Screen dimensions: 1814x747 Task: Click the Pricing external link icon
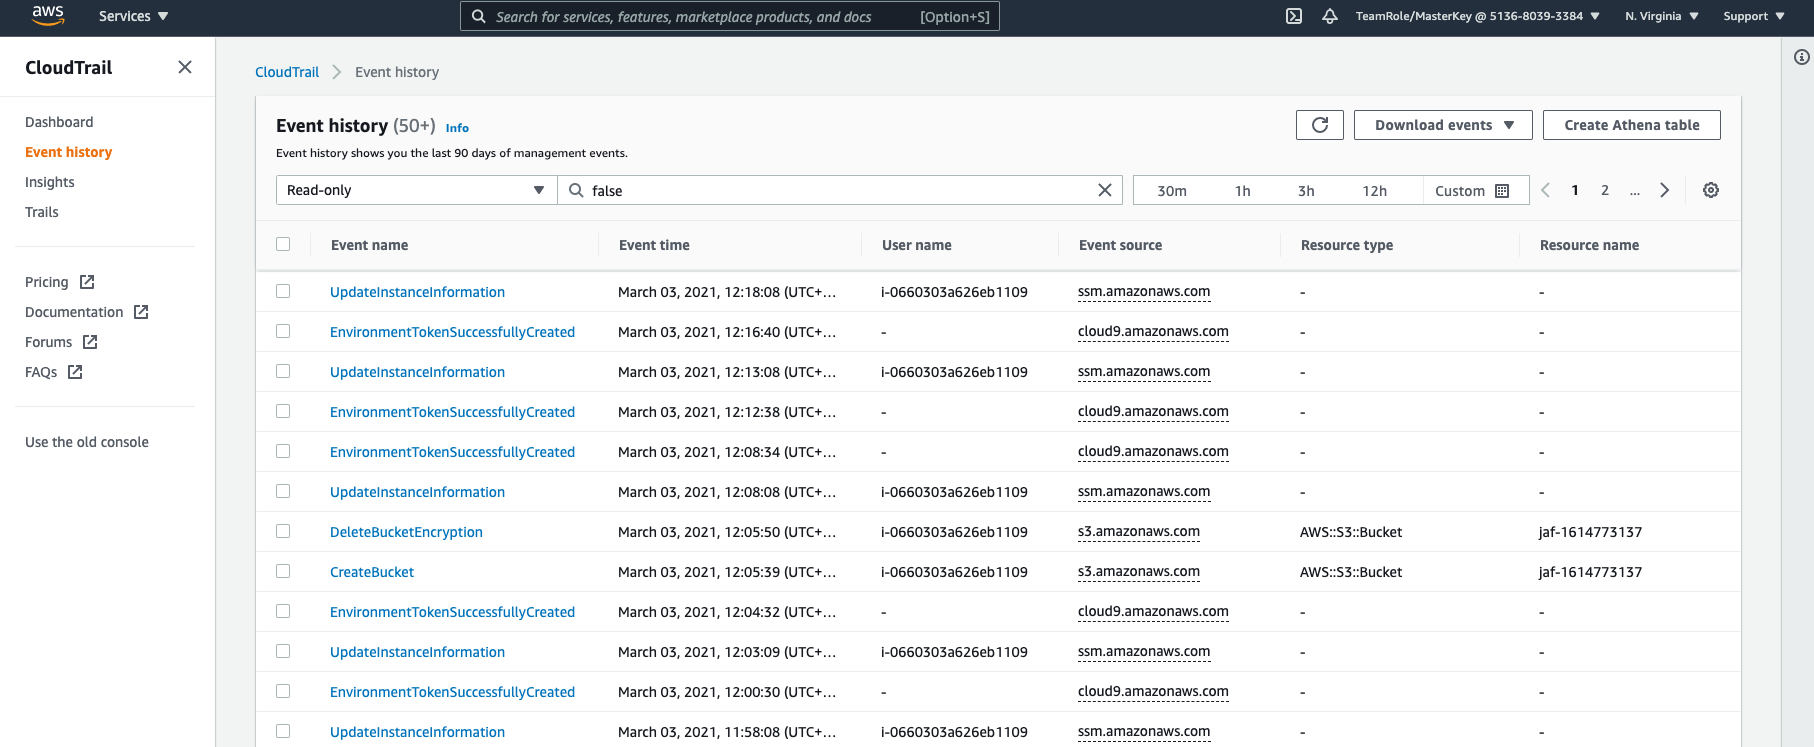point(87,282)
